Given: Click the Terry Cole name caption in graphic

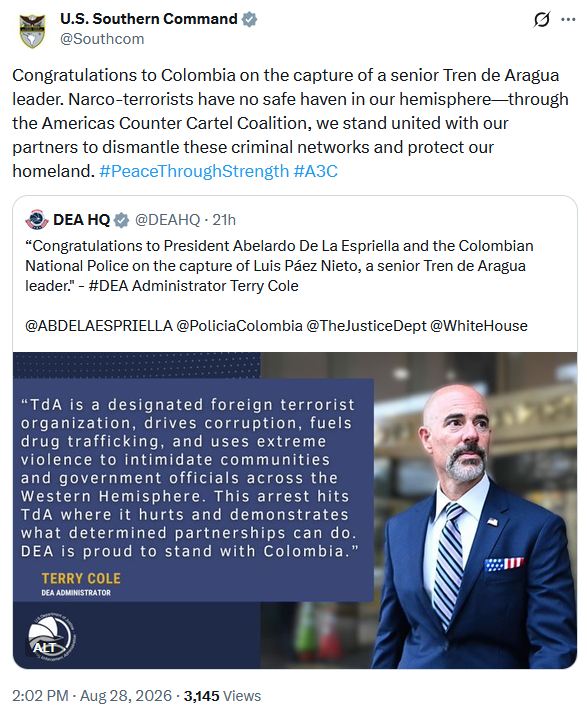Looking at the screenshot, I should click(x=81, y=579).
